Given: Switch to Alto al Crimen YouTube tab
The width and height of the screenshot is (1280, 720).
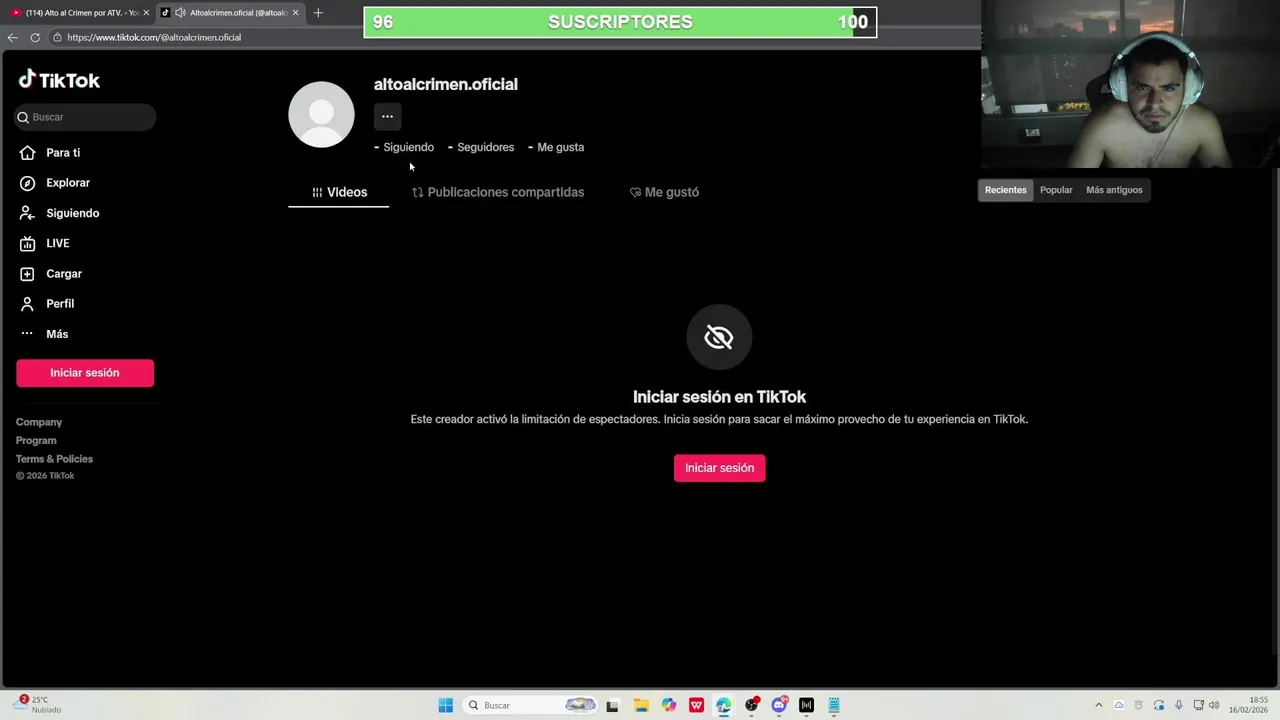Looking at the screenshot, I should click(79, 13).
